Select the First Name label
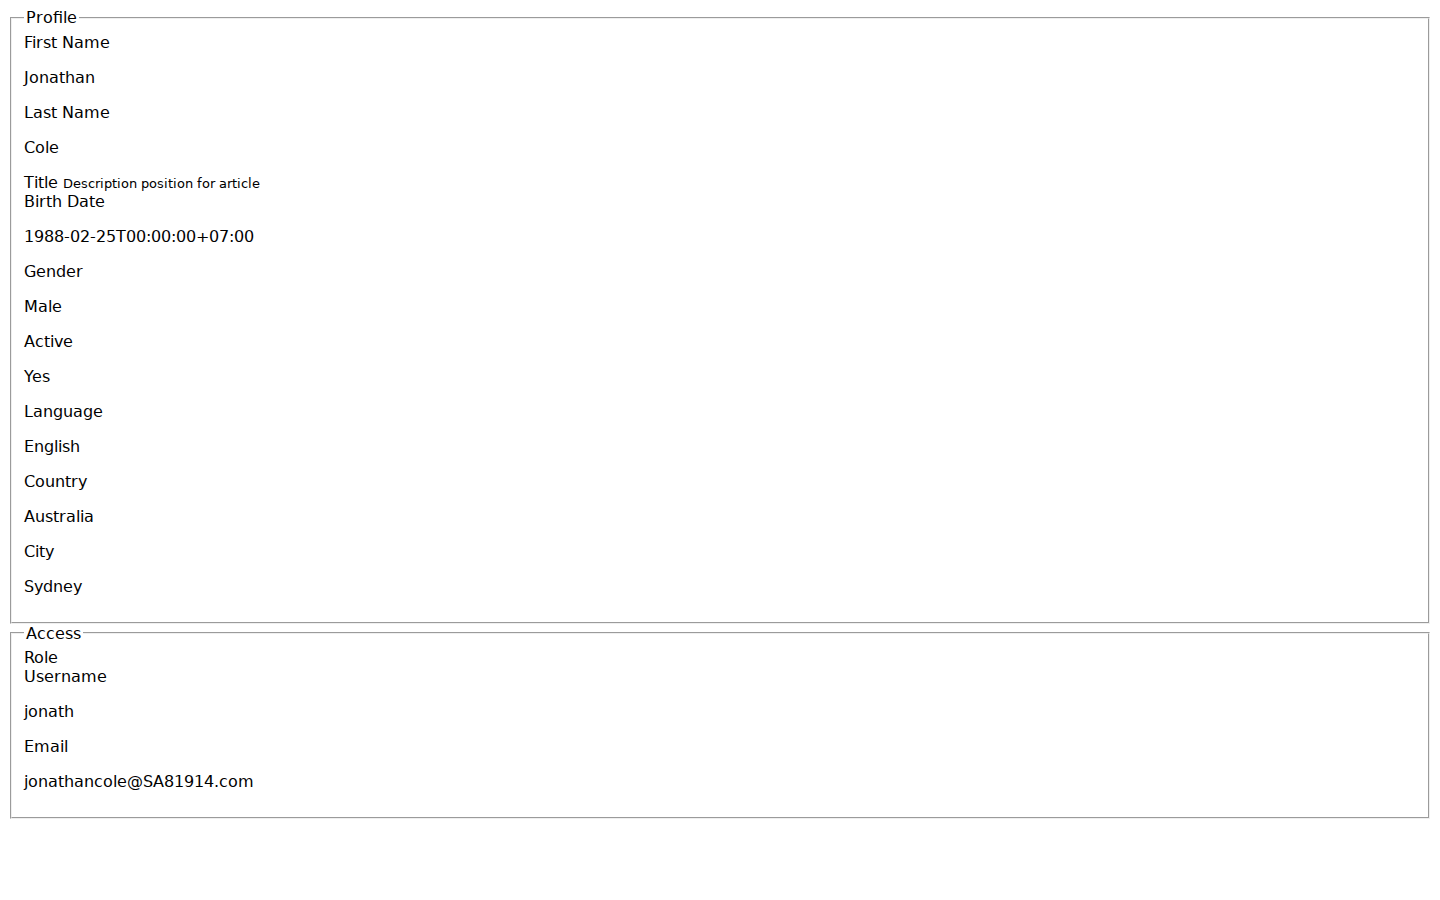Screen dimensions: 1440x900 click(x=67, y=42)
